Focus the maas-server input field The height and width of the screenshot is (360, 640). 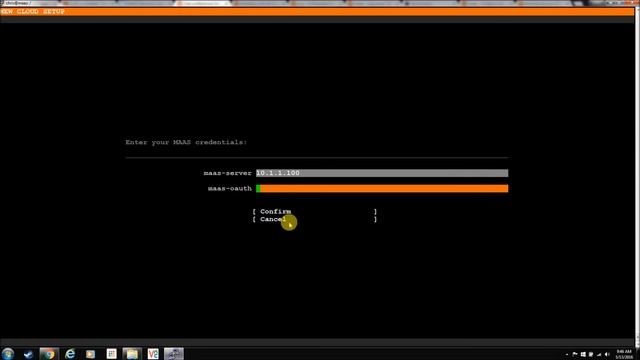(x=382, y=173)
